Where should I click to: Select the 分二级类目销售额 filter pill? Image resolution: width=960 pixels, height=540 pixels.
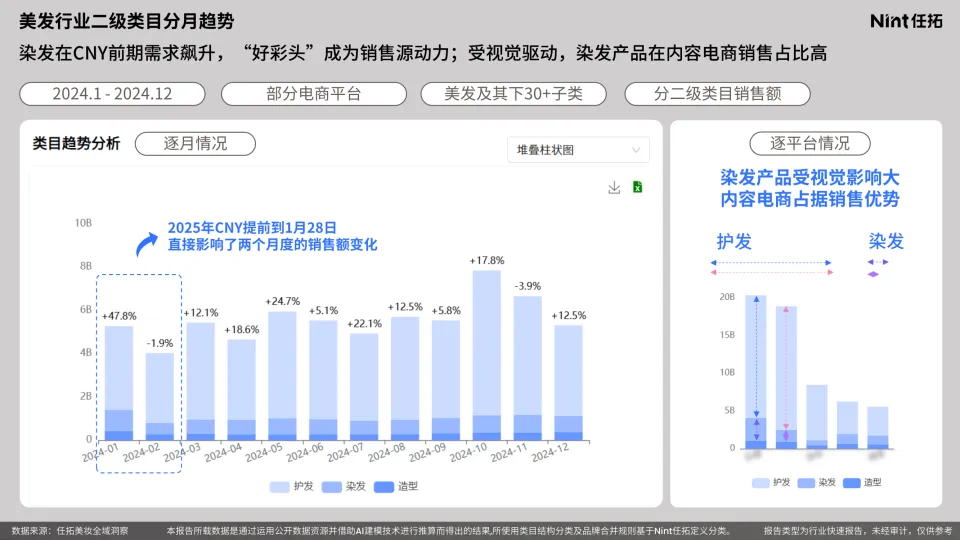717,94
